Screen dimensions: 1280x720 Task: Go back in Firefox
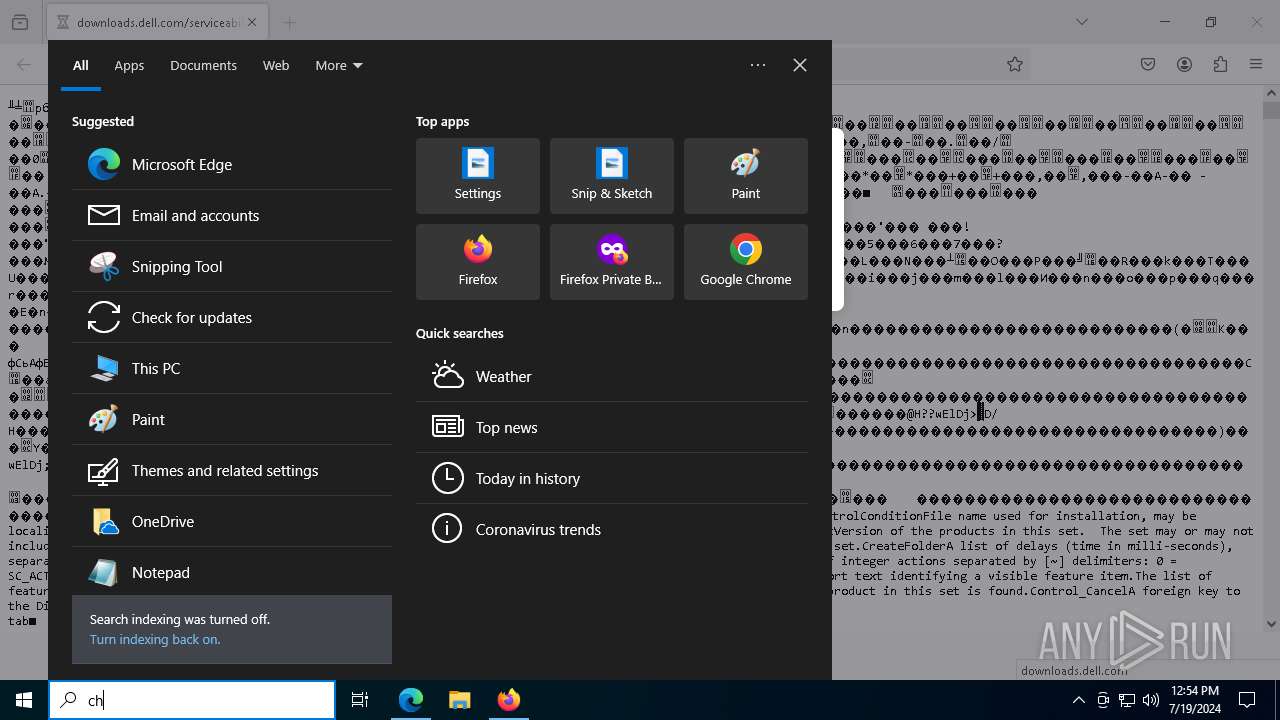pos(24,64)
